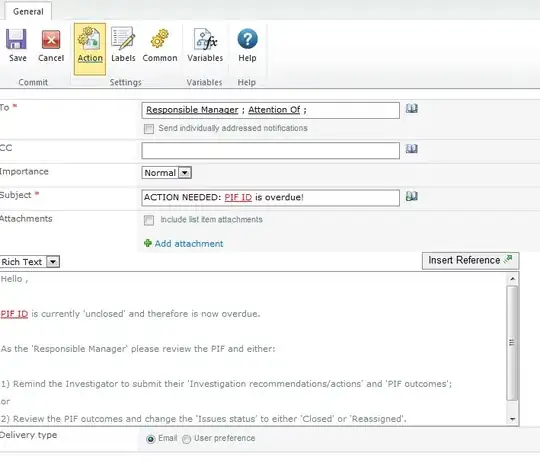Open address book icon for To field
Image resolution: width=540 pixels, height=463 pixels.
pos(412,109)
